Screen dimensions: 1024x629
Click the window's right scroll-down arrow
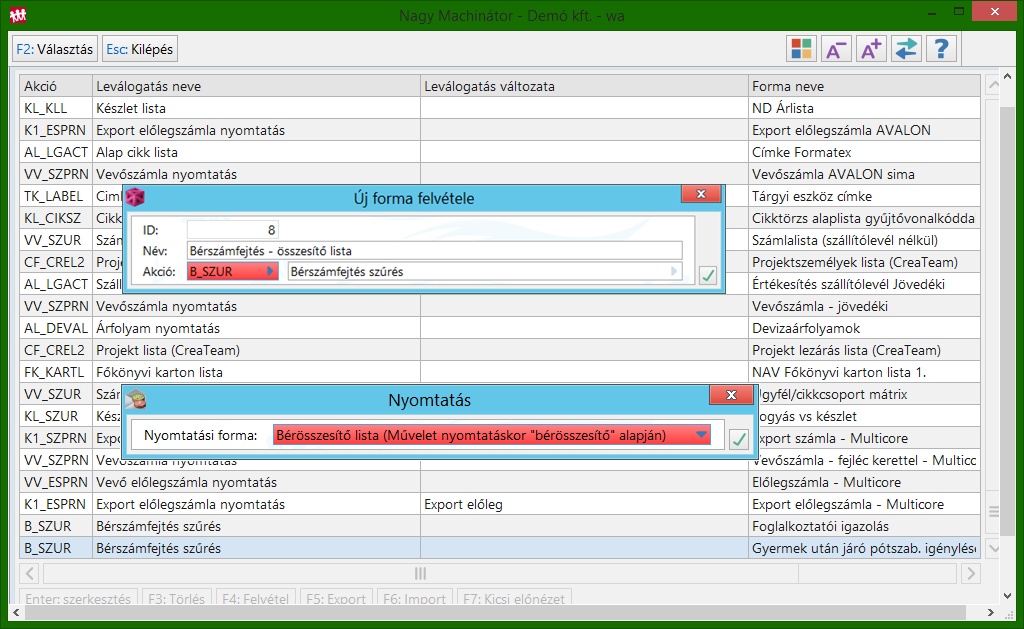1007,596
